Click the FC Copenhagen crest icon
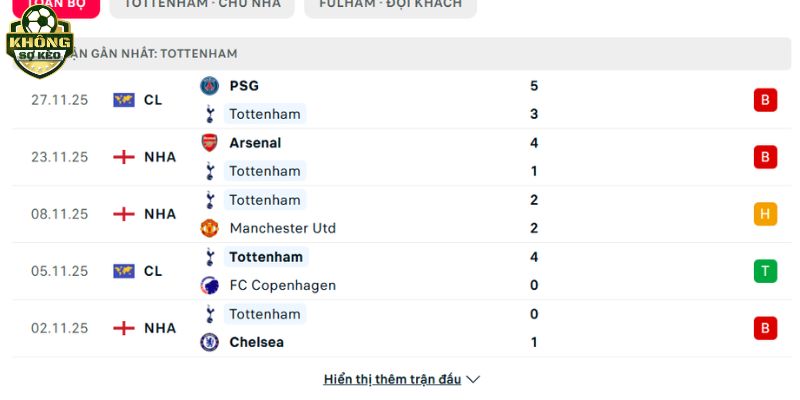 (x=209, y=285)
